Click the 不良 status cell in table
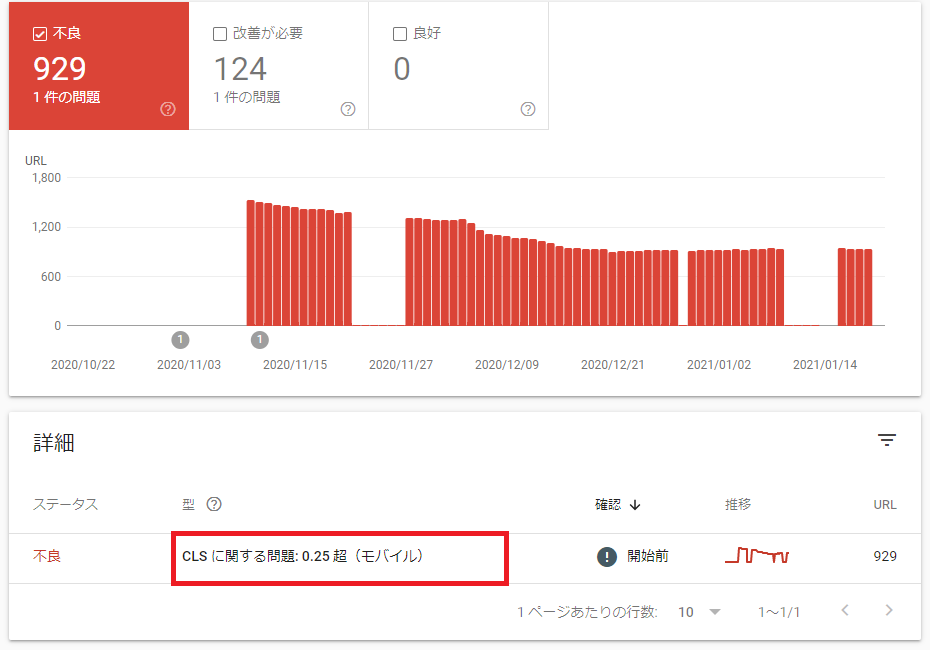This screenshot has width=930, height=650. [47, 556]
